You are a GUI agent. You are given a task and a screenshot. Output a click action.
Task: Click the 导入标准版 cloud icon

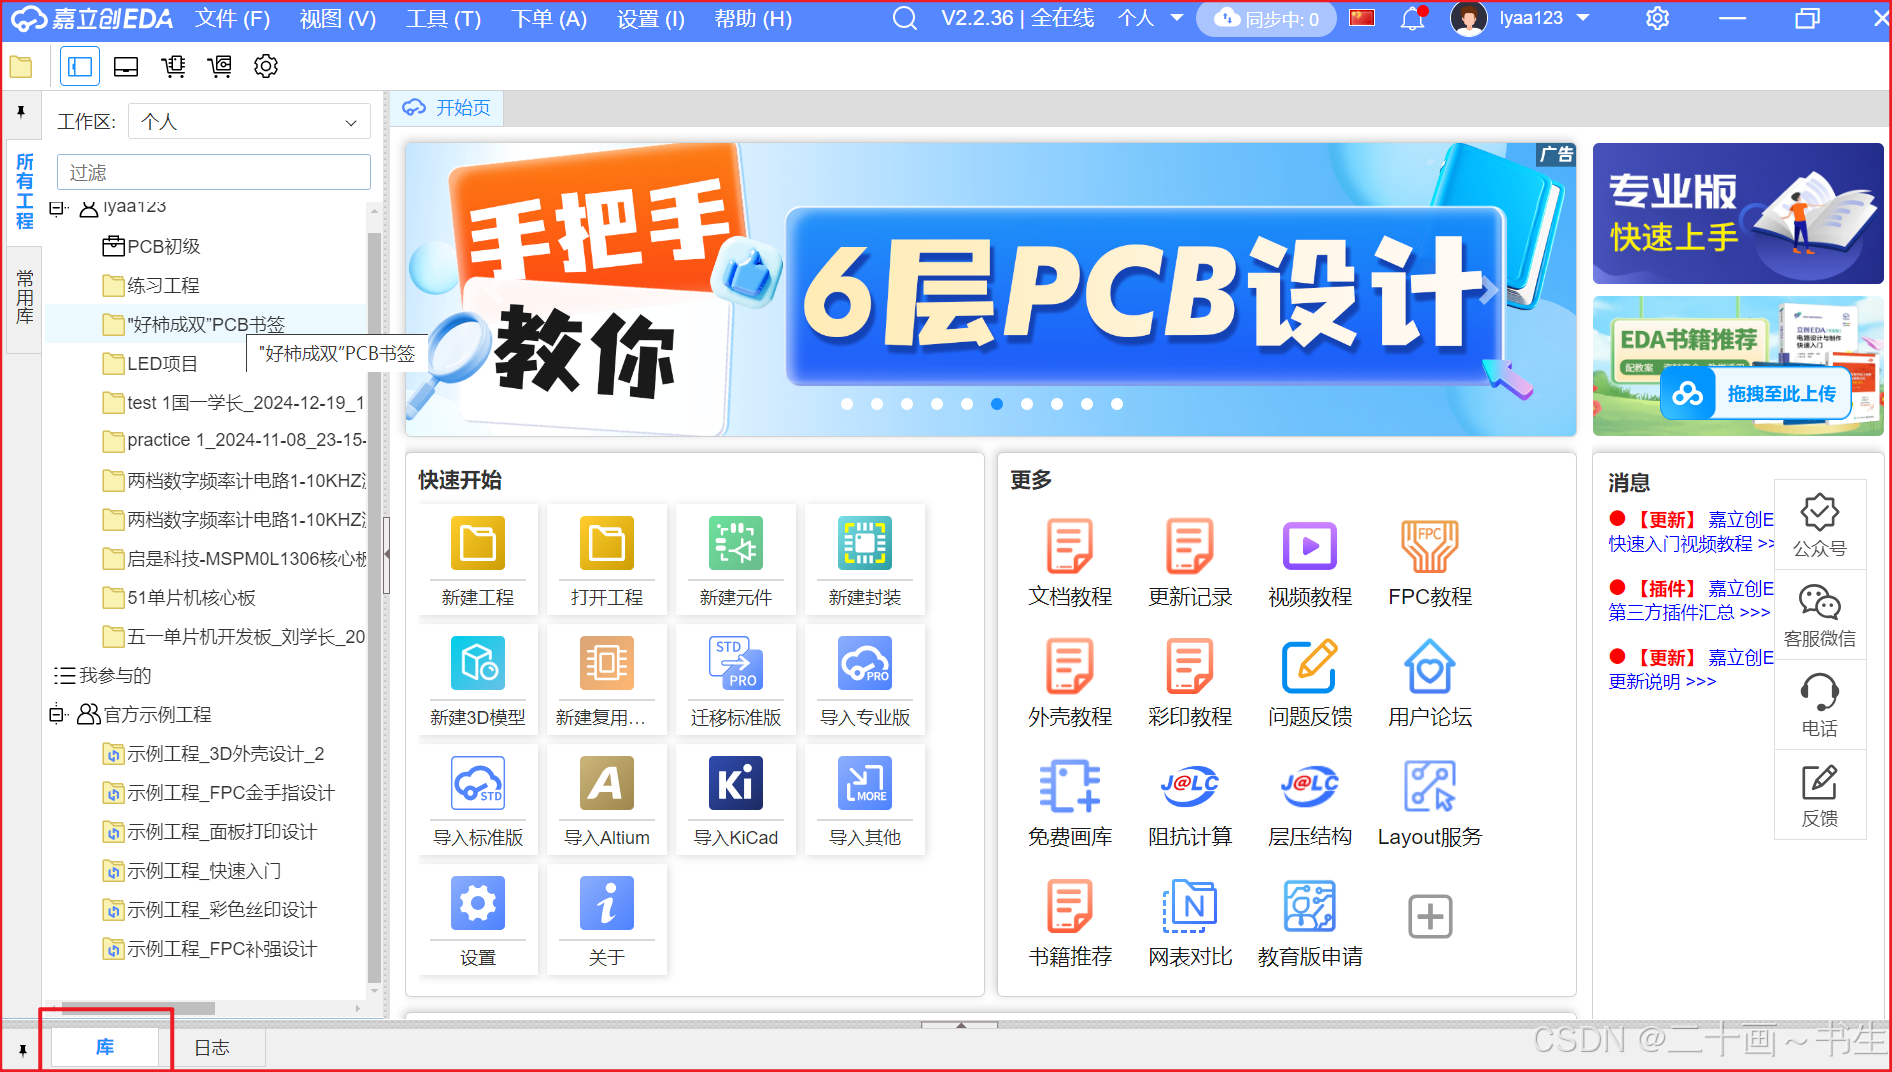coord(478,783)
